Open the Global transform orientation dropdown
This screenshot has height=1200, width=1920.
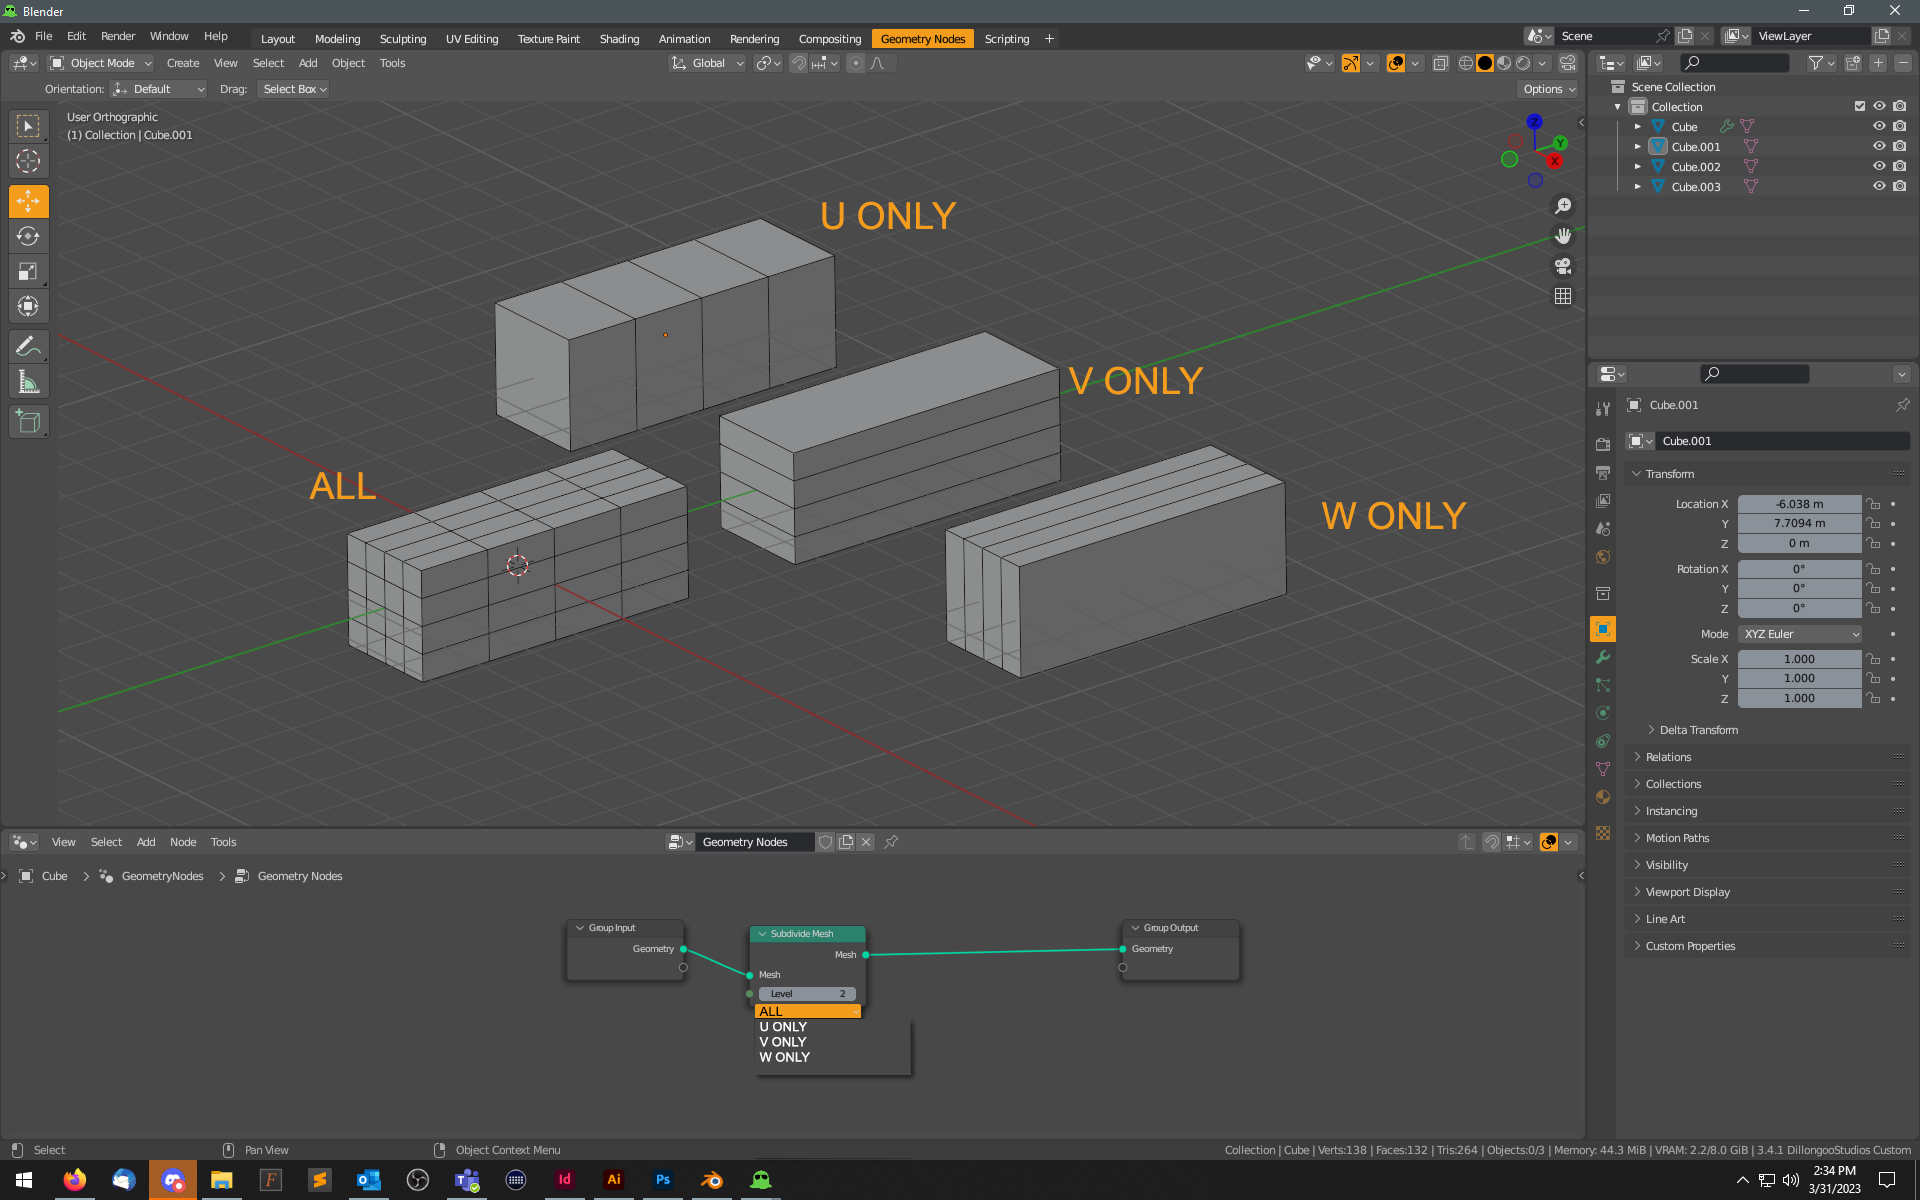click(x=707, y=63)
